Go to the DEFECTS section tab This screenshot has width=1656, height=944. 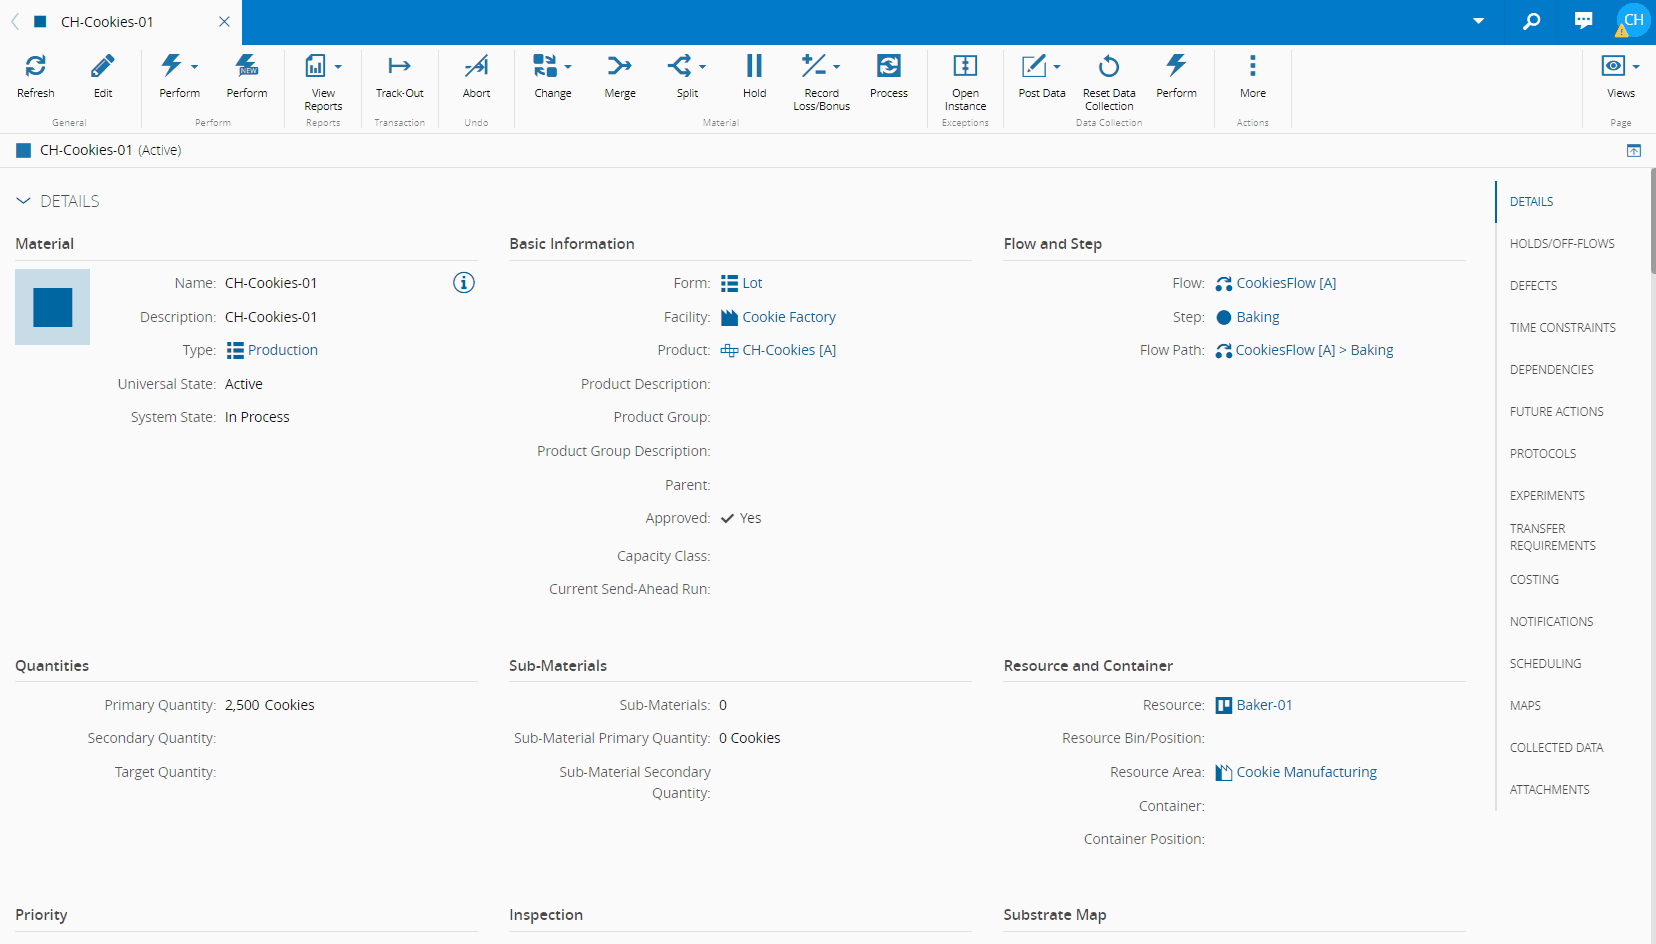point(1533,286)
